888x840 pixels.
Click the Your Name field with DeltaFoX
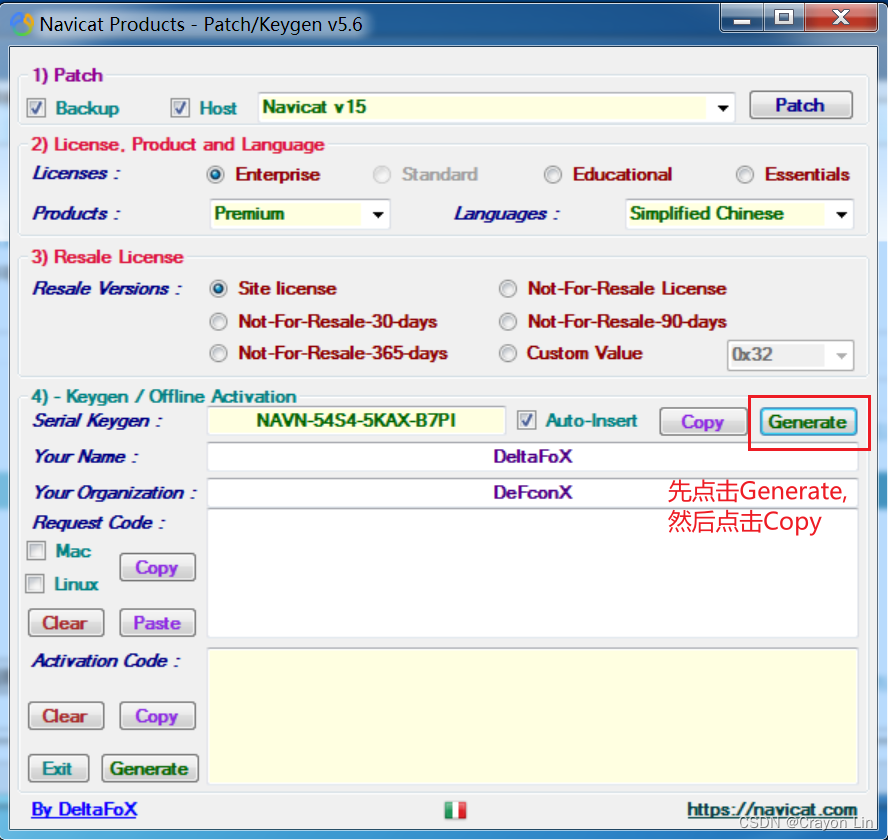tap(532, 457)
